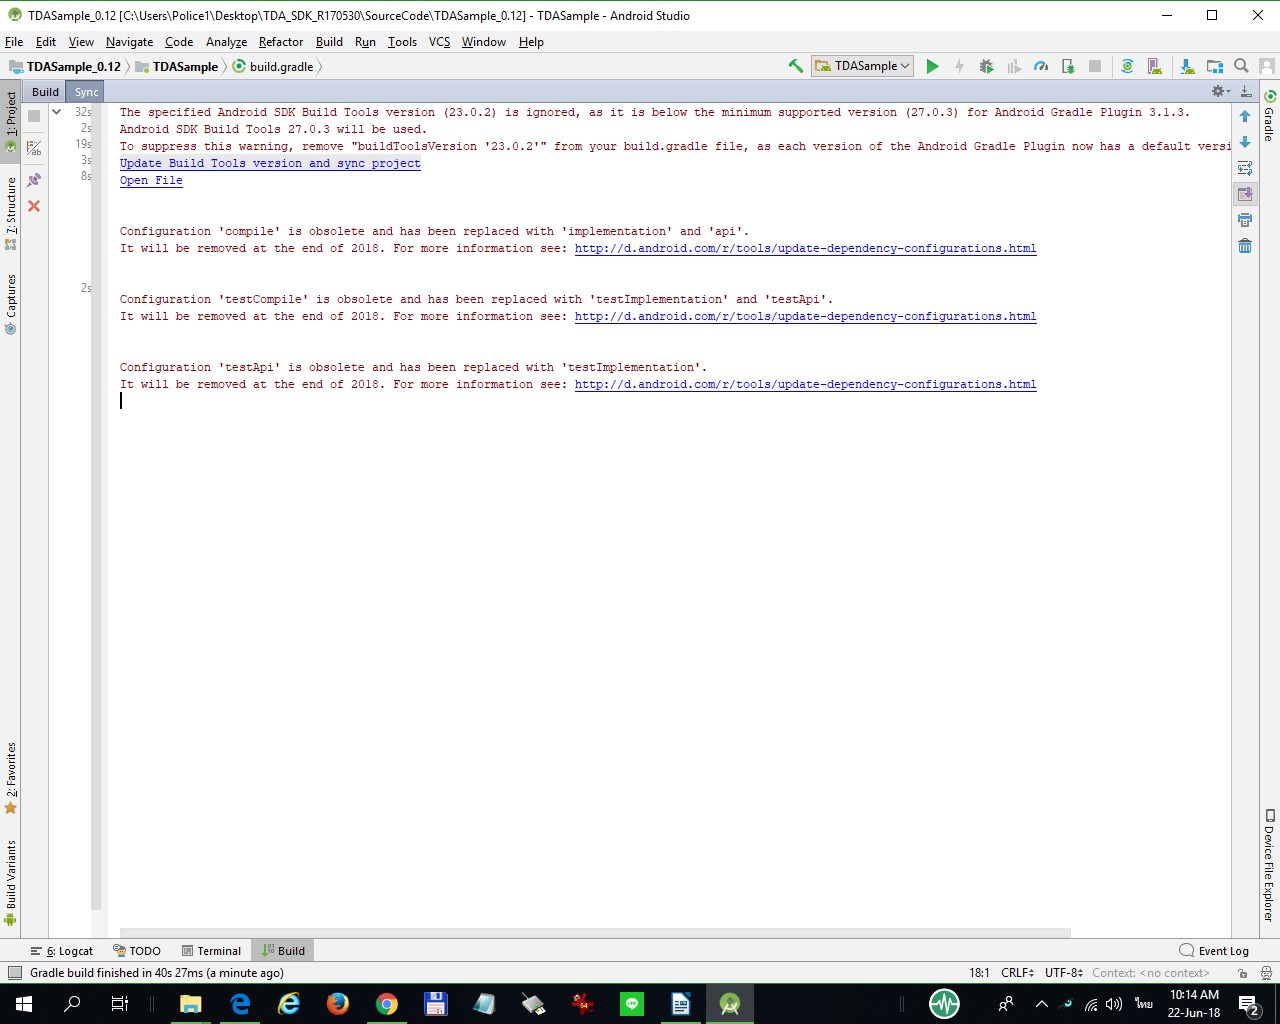
Task: Run the app with the green play button
Action: click(932, 66)
